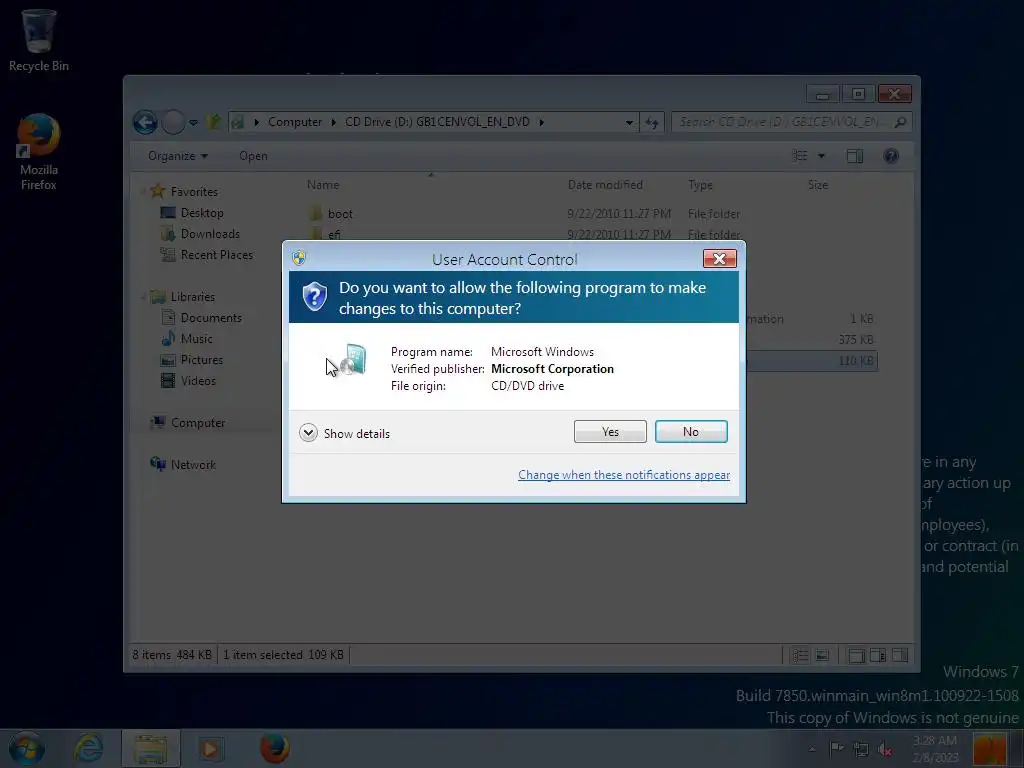Sort files by Size column header
The image size is (1024, 768).
pos(818,185)
